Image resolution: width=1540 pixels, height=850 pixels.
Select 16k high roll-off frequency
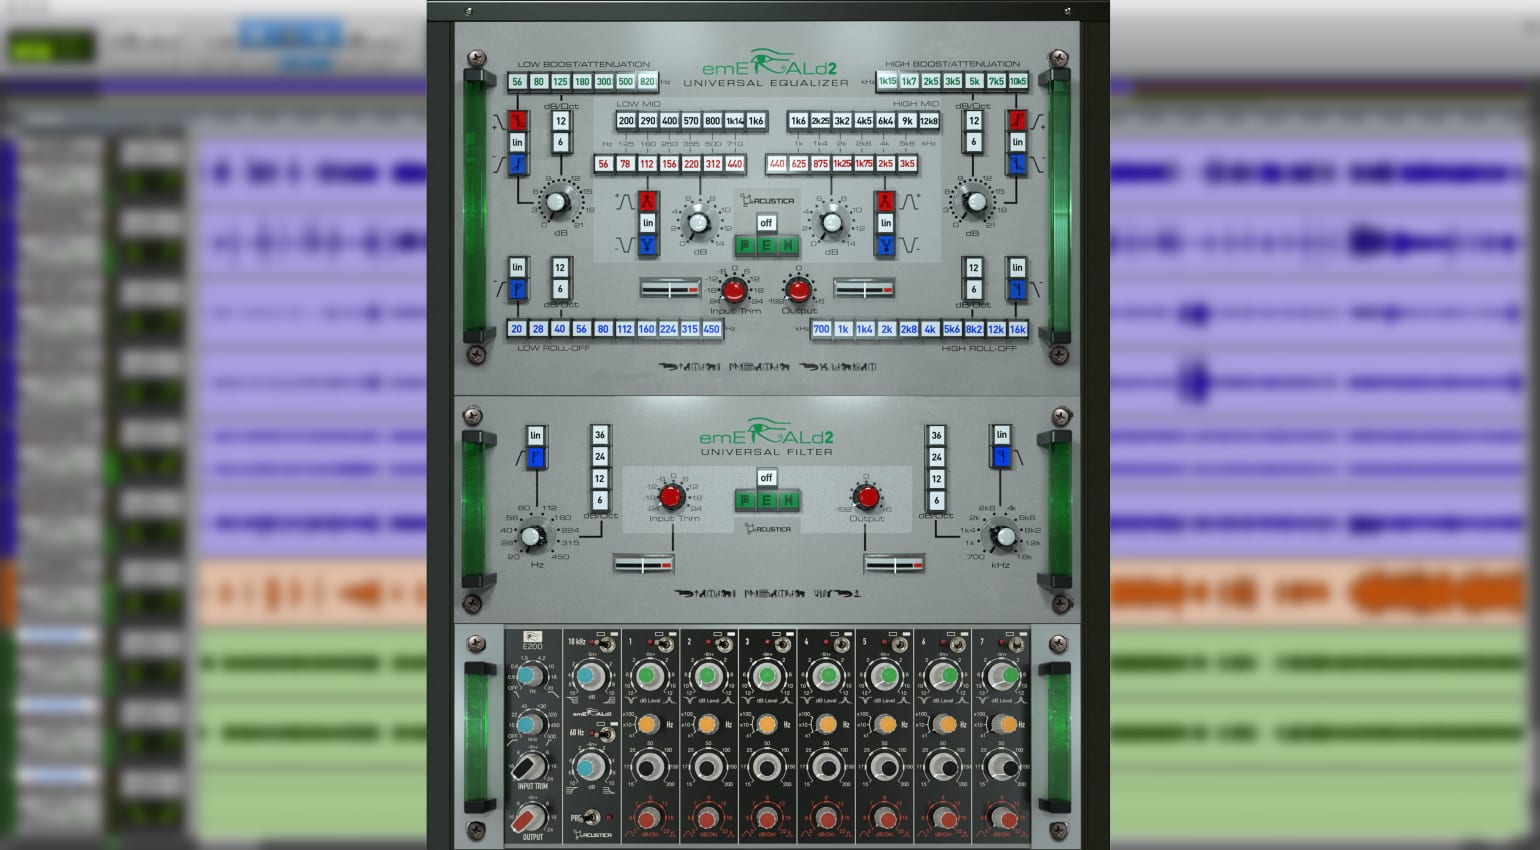click(x=1017, y=329)
